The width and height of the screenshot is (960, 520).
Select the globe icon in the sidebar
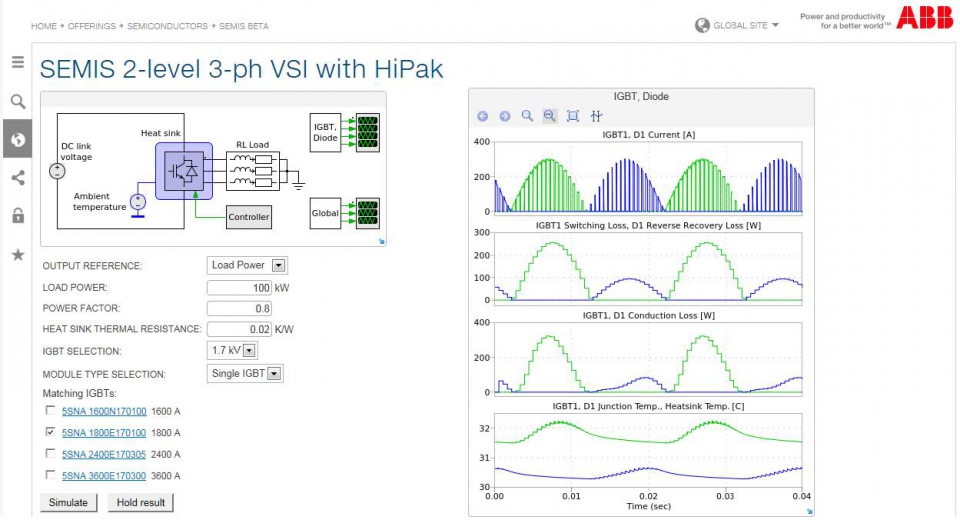point(18,139)
